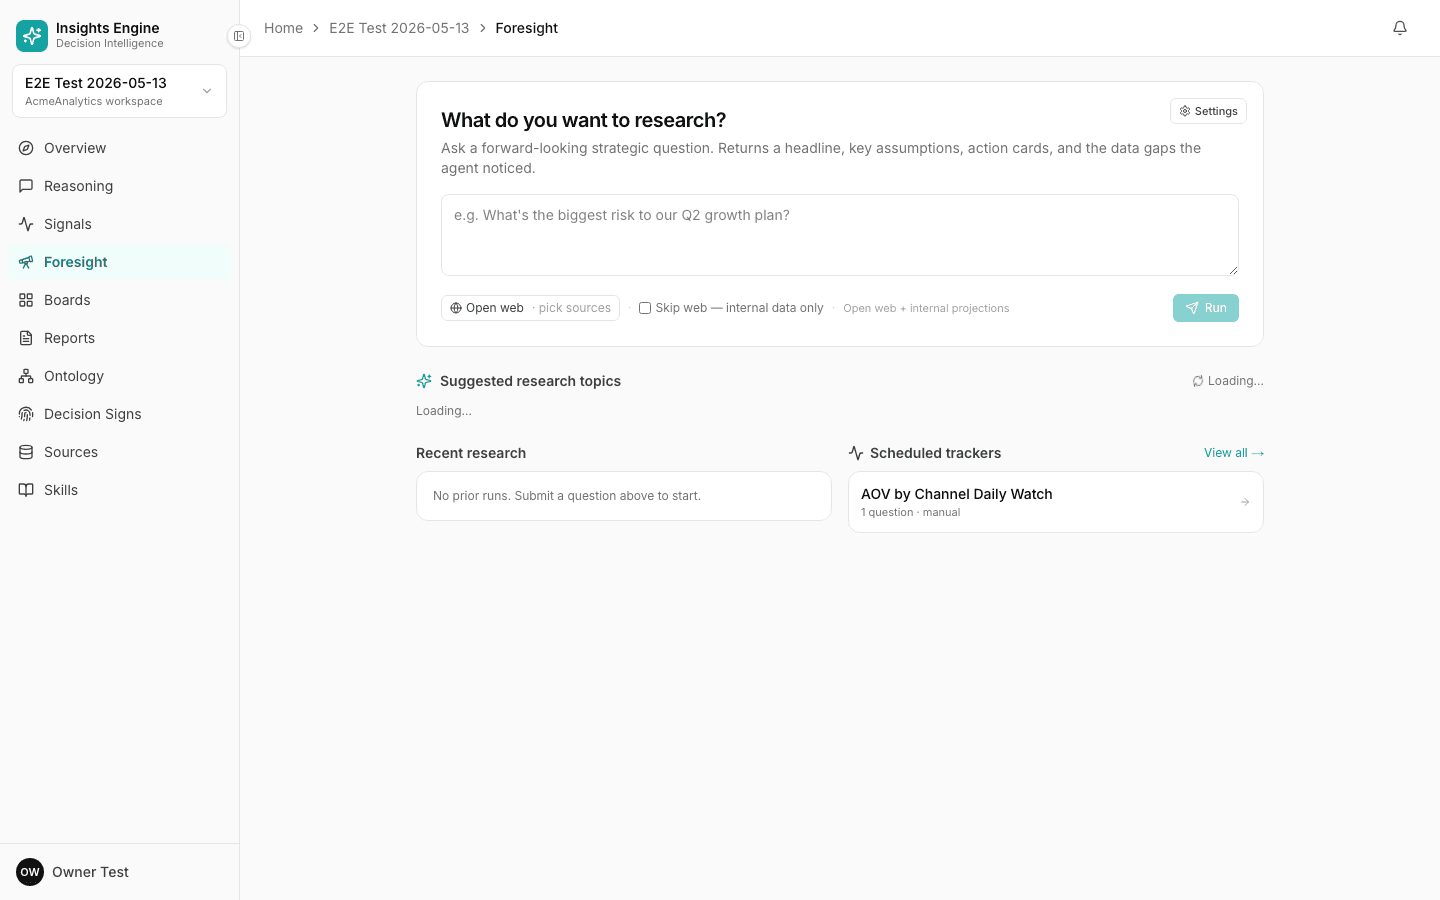This screenshot has width=1440, height=900.
Task: Expand the E2E Test workspace switcher
Action: click(x=119, y=91)
